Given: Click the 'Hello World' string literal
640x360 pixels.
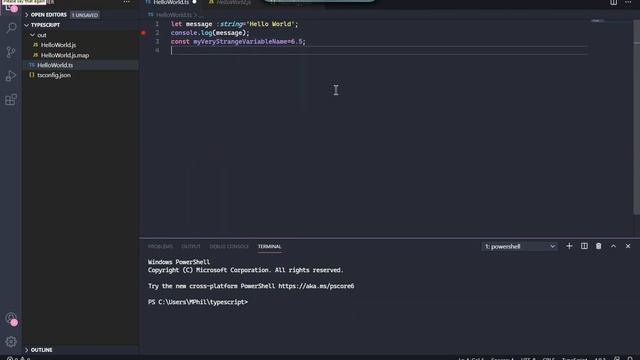Looking at the screenshot, I should click(x=270, y=24).
